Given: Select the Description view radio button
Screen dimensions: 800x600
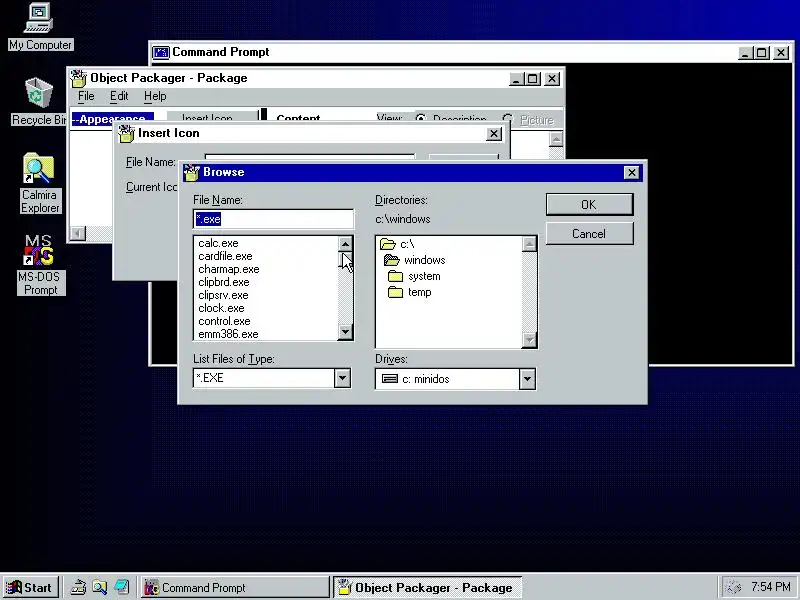Looking at the screenshot, I should 420,119.
